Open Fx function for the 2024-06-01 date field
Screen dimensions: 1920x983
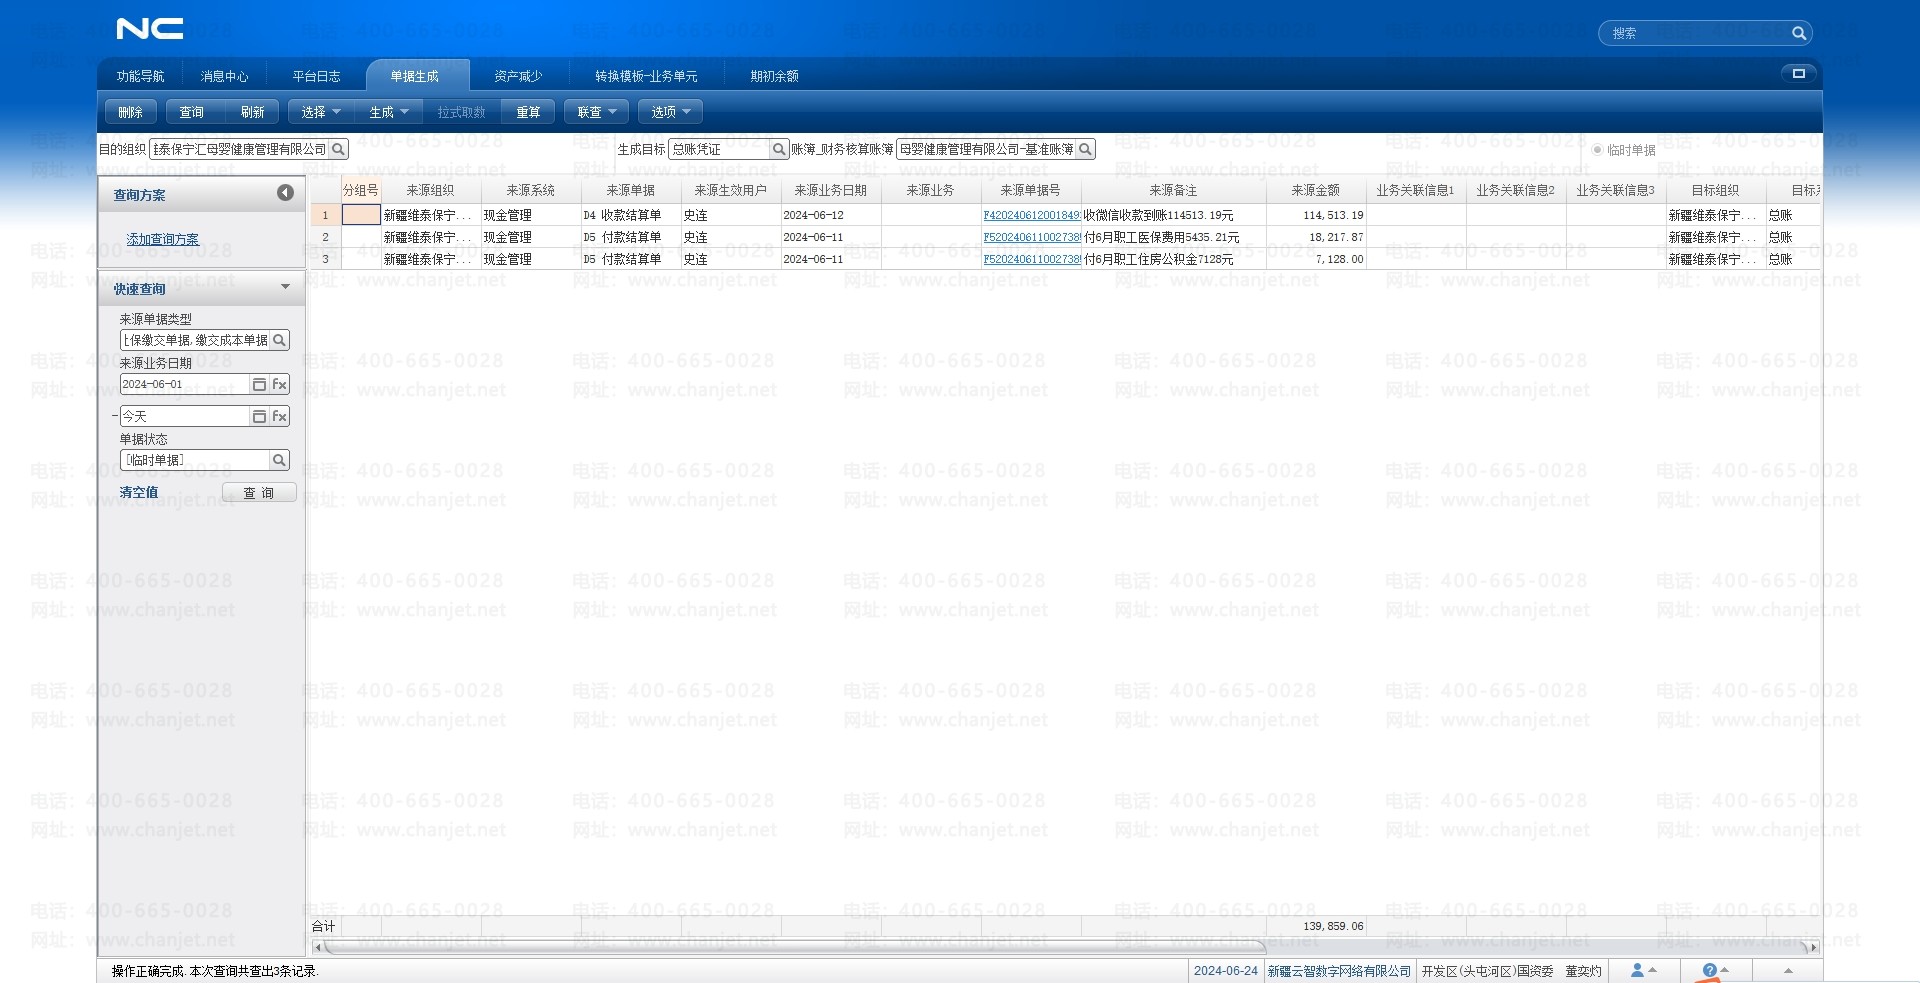(280, 384)
